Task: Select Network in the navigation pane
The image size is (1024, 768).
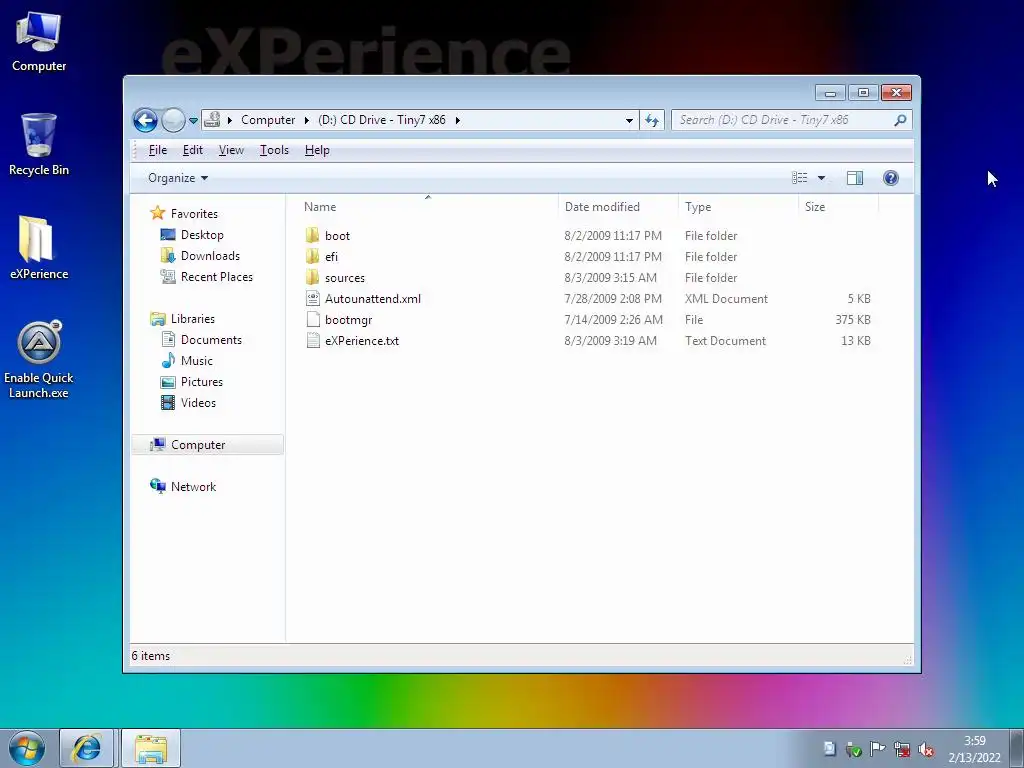Action: (x=193, y=487)
